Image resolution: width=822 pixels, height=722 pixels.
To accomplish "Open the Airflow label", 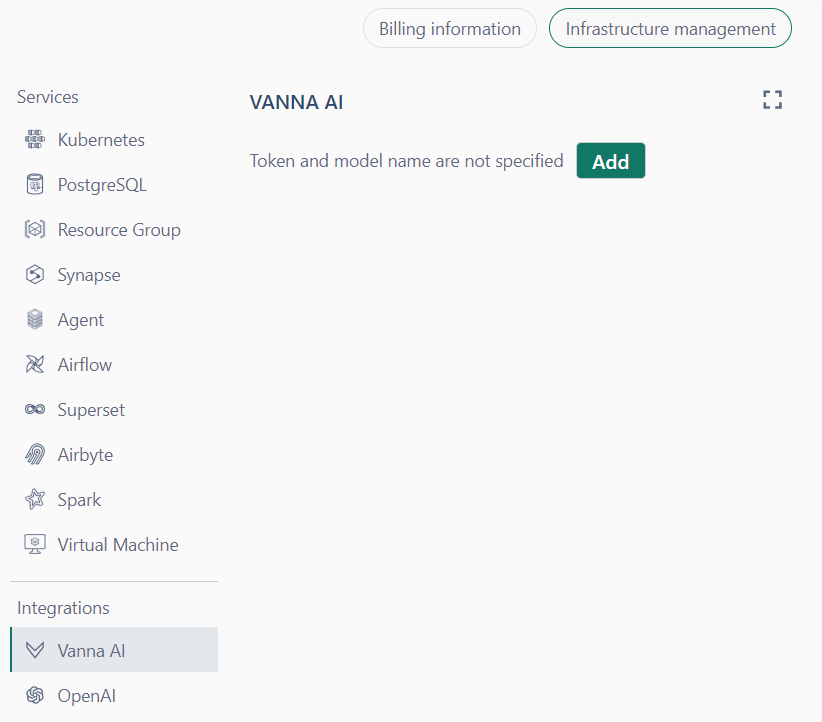I will [85, 365].
